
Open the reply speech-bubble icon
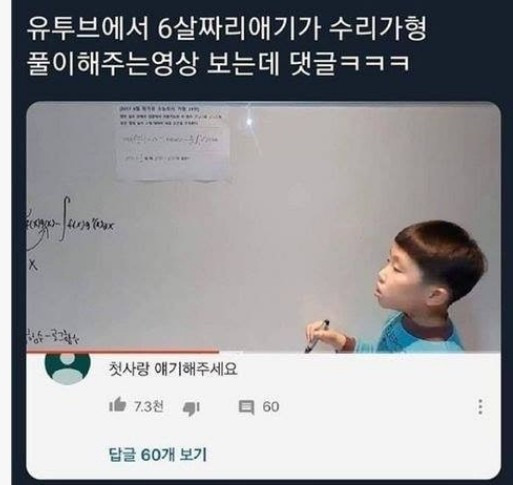tap(247, 407)
